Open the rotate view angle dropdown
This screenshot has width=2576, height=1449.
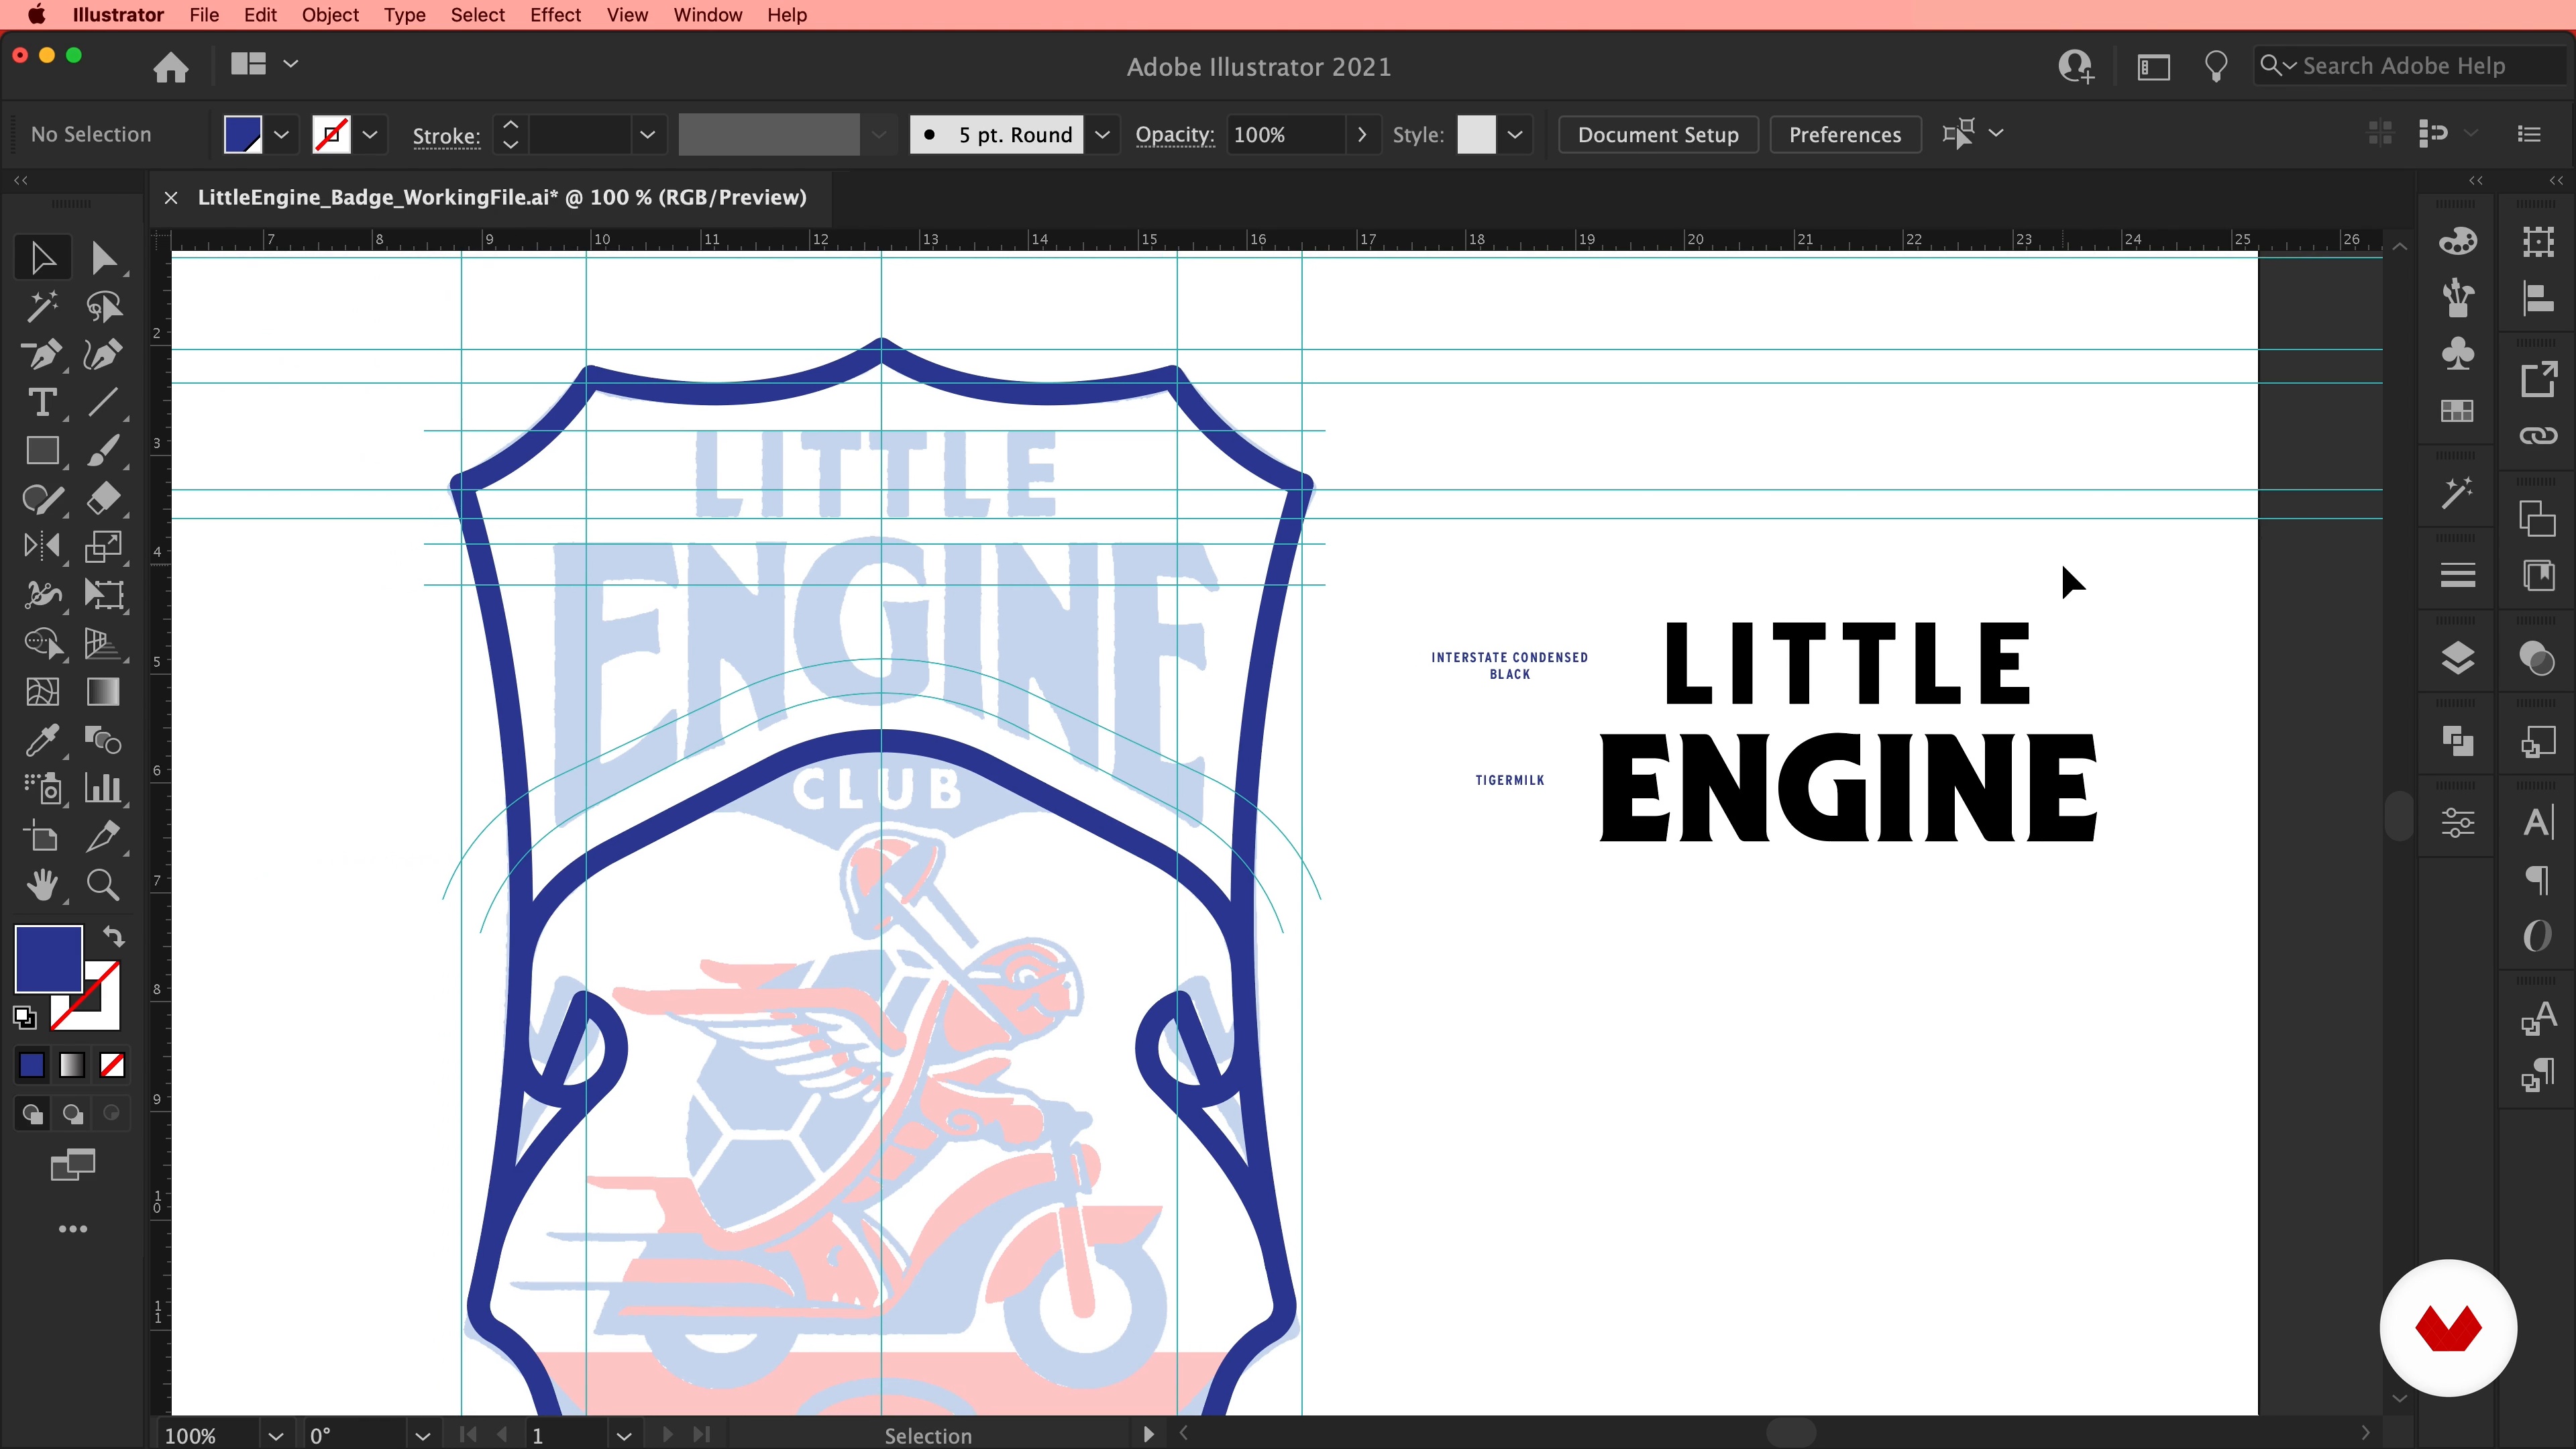click(x=422, y=1435)
